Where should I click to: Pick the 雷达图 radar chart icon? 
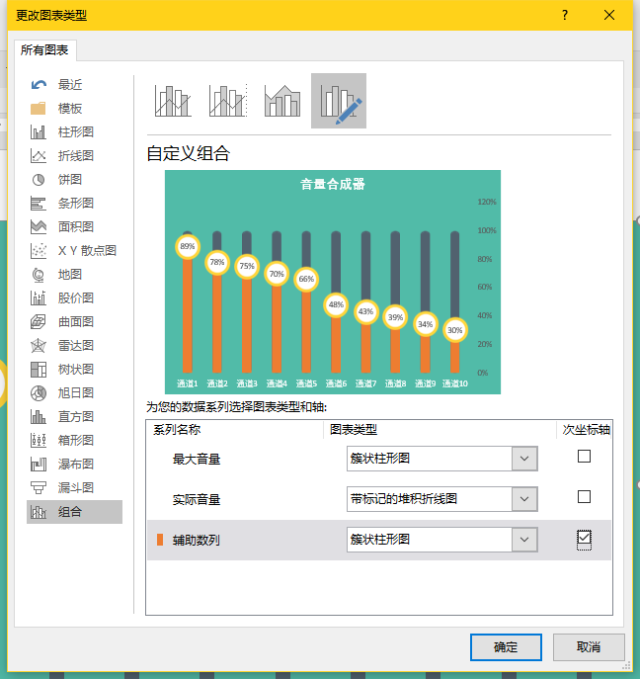pos(39,346)
